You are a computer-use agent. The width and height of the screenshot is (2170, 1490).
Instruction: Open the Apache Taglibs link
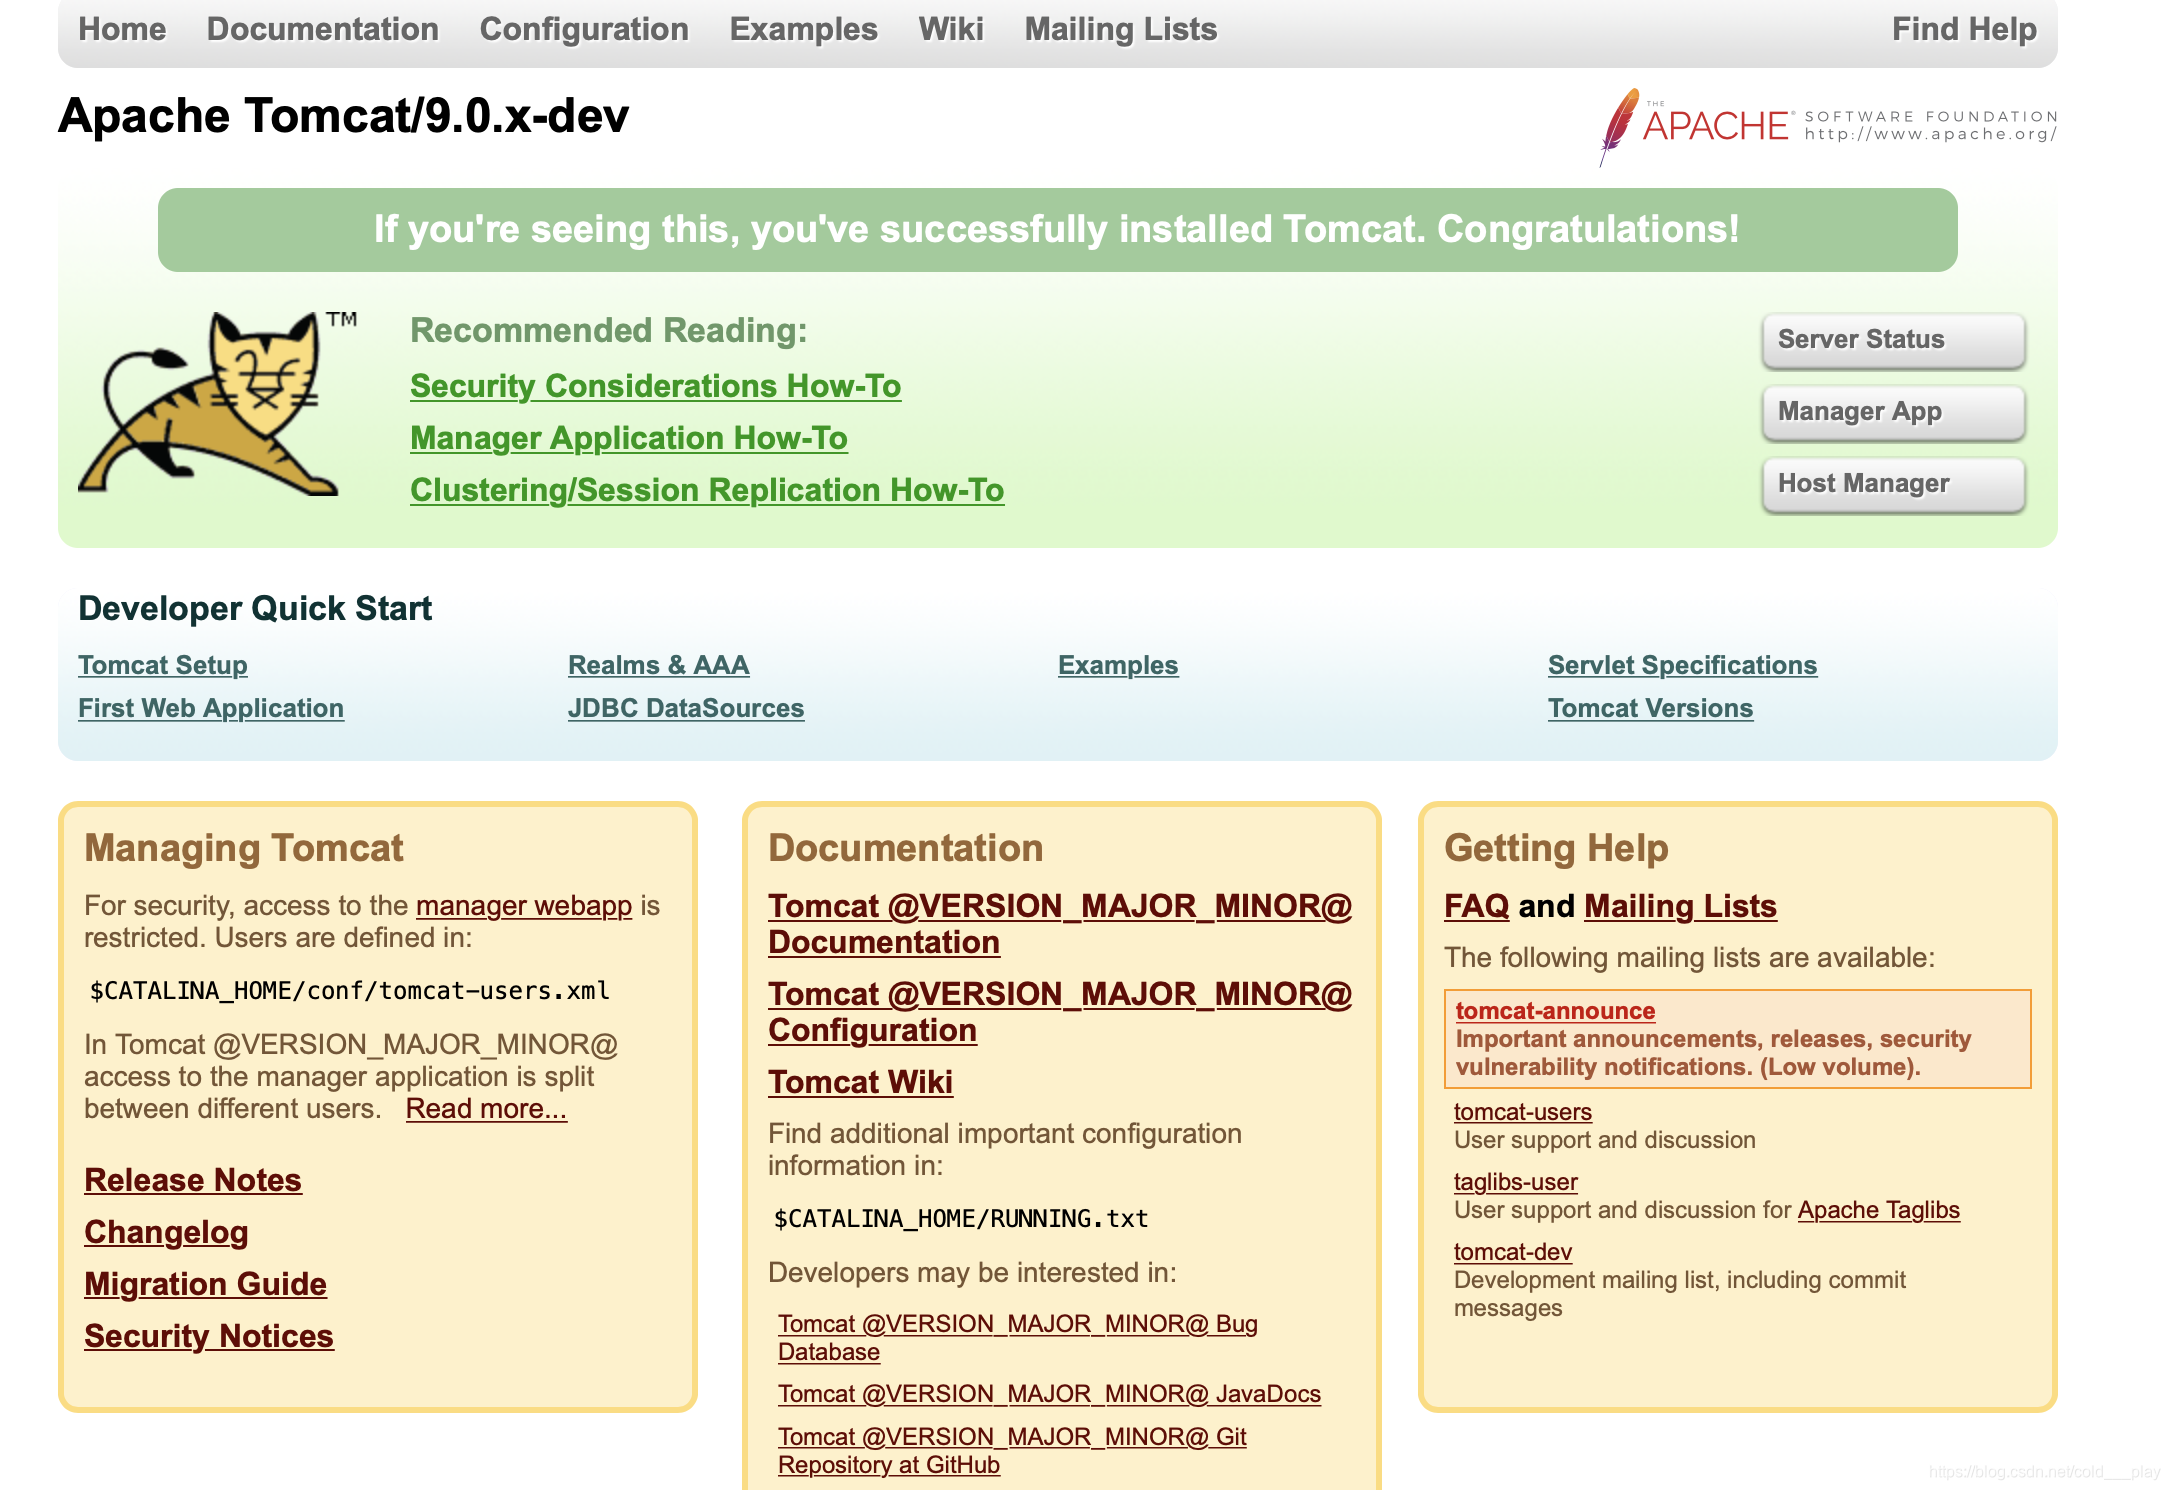pyautogui.click(x=1879, y=1210)
